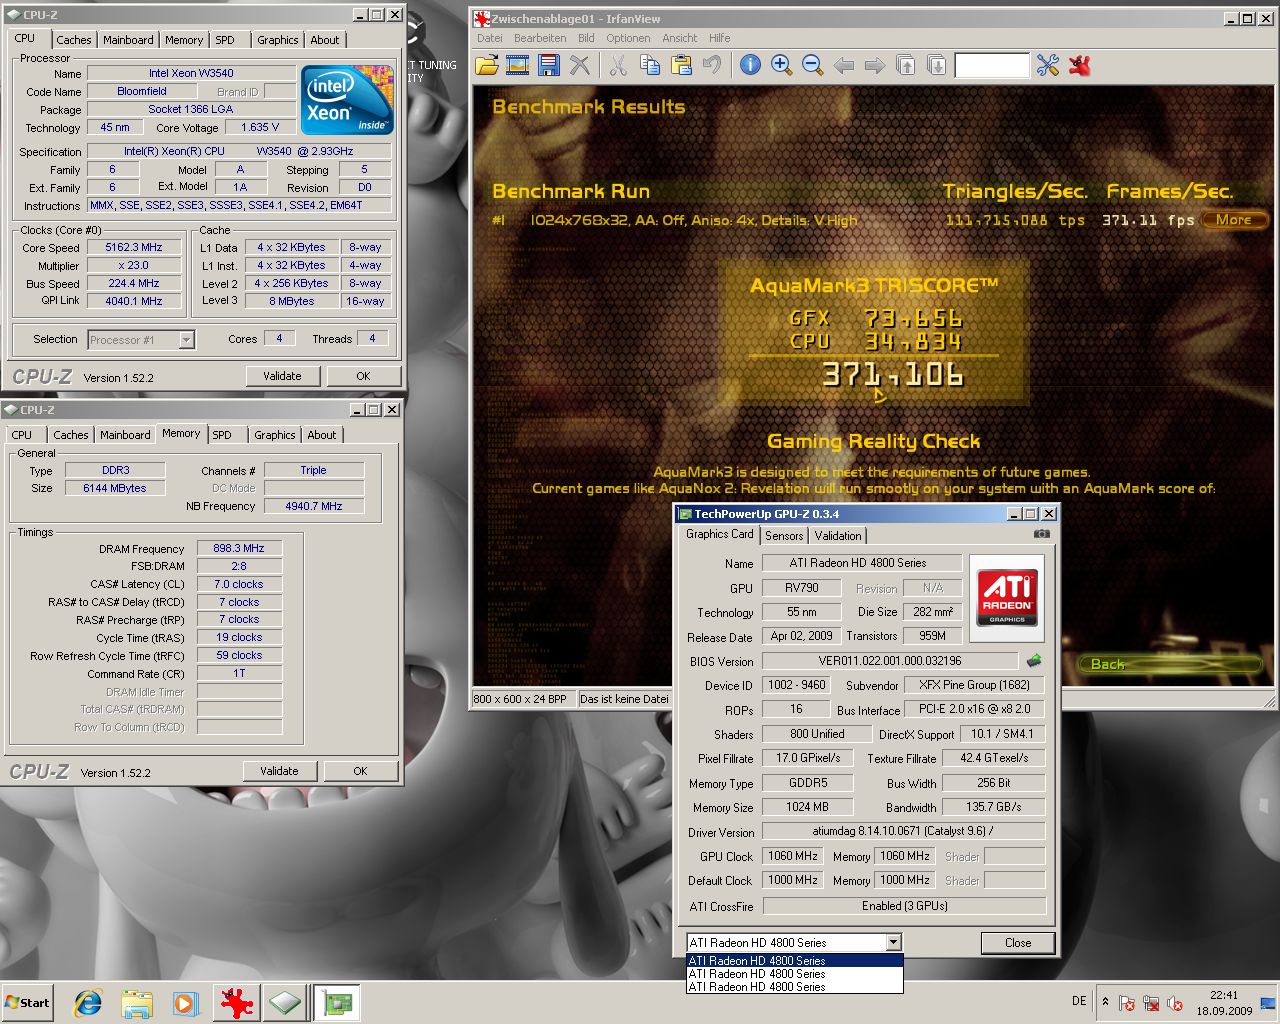
Task: Click the IrfanView Paste clipboard icon
Action: 681,66
